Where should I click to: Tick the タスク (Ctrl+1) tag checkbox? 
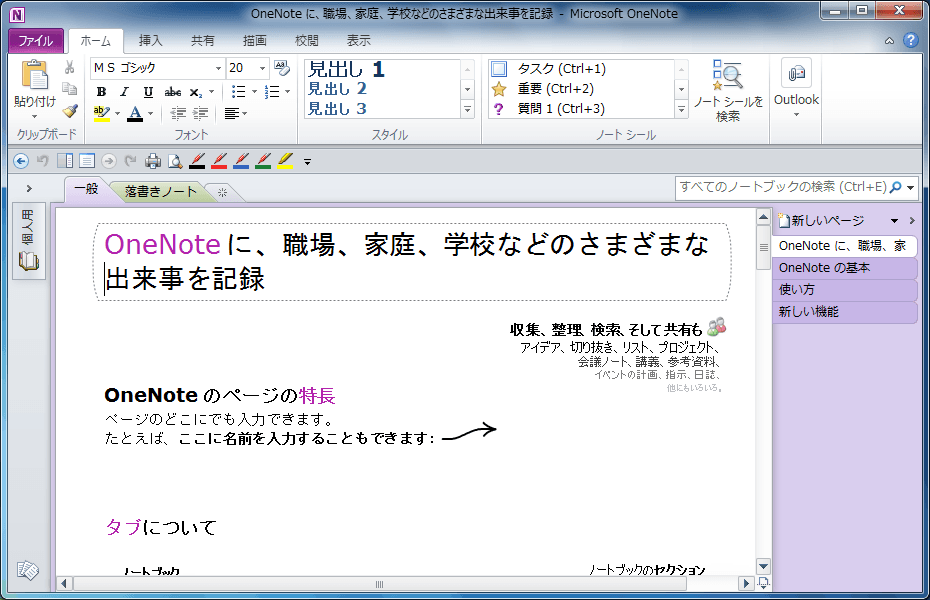[499, 69]
